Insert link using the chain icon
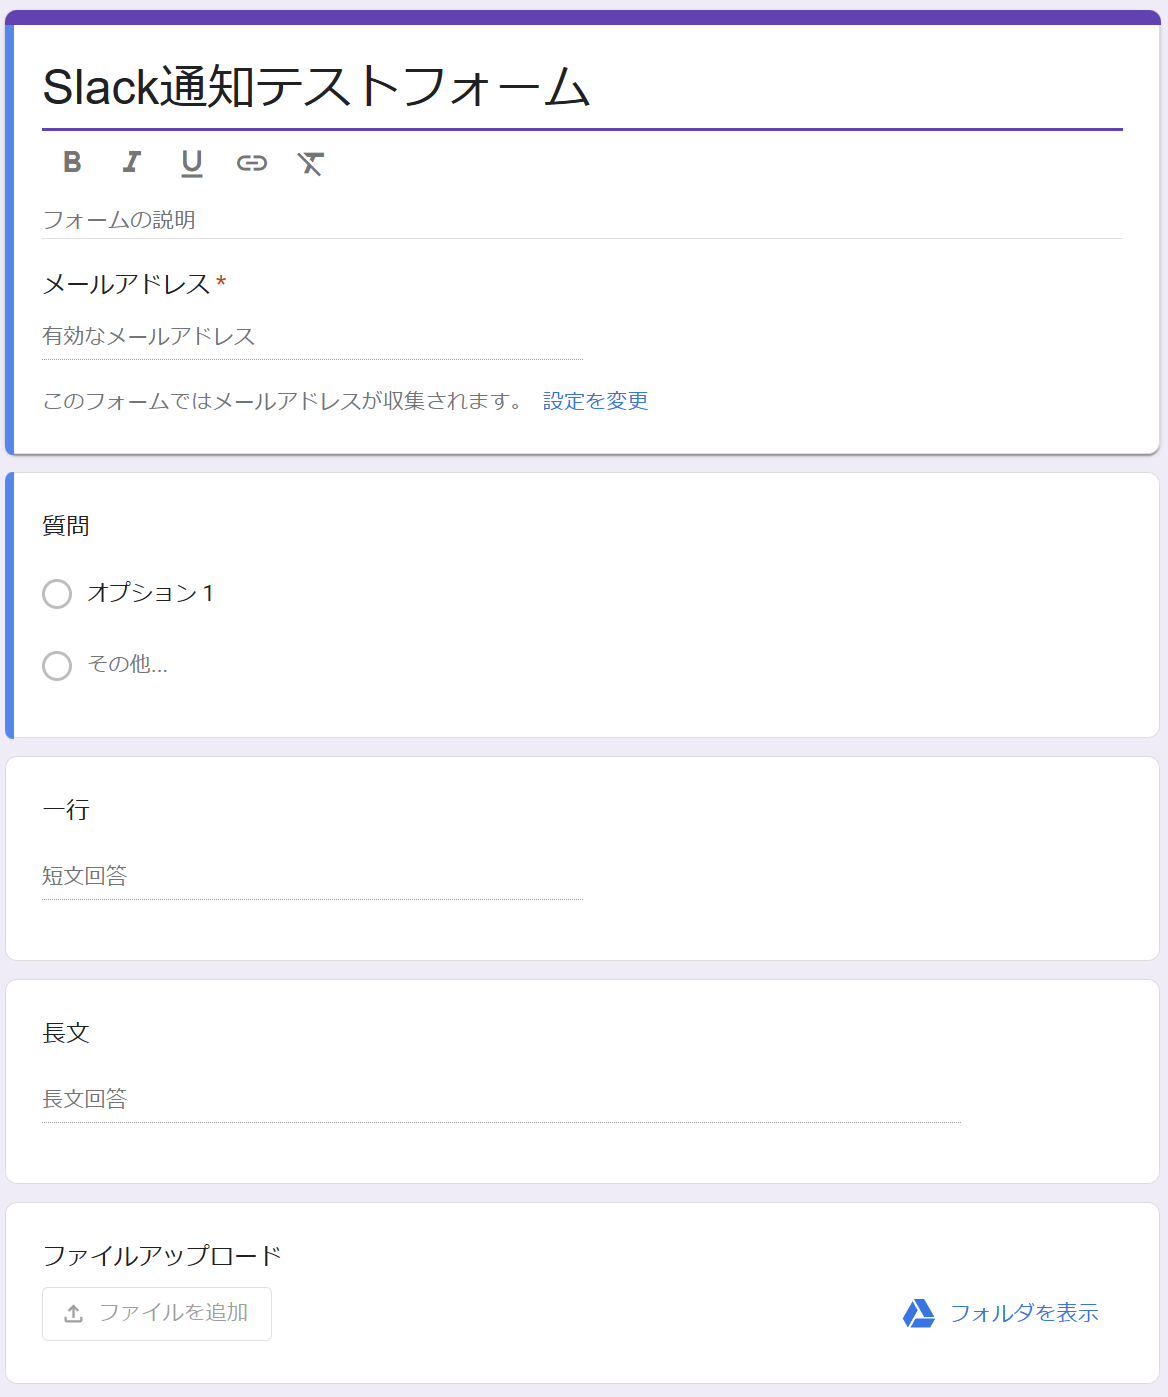Screen dimensions: 1168x1397 pos(251,163)
